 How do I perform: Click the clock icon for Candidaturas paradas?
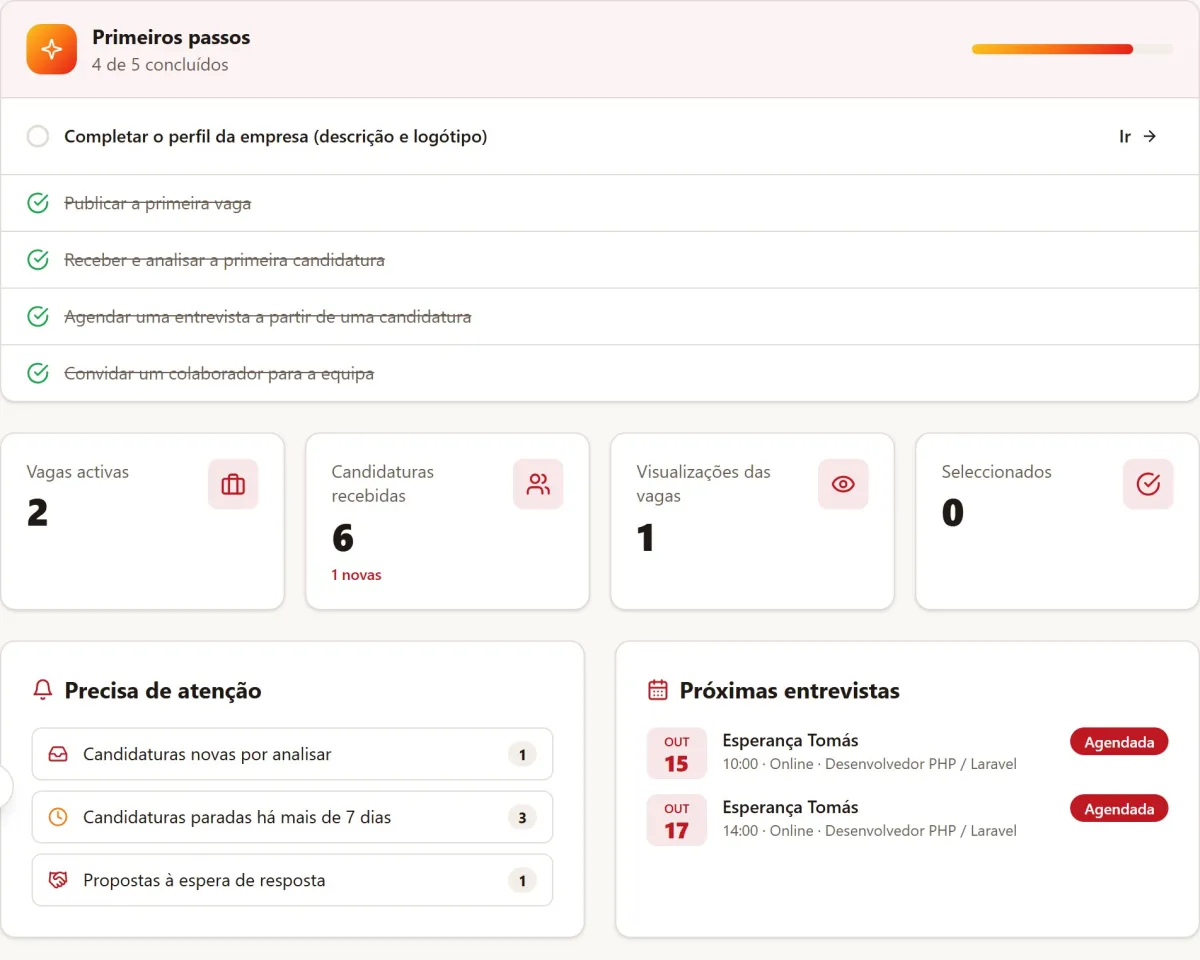[58, 817]
